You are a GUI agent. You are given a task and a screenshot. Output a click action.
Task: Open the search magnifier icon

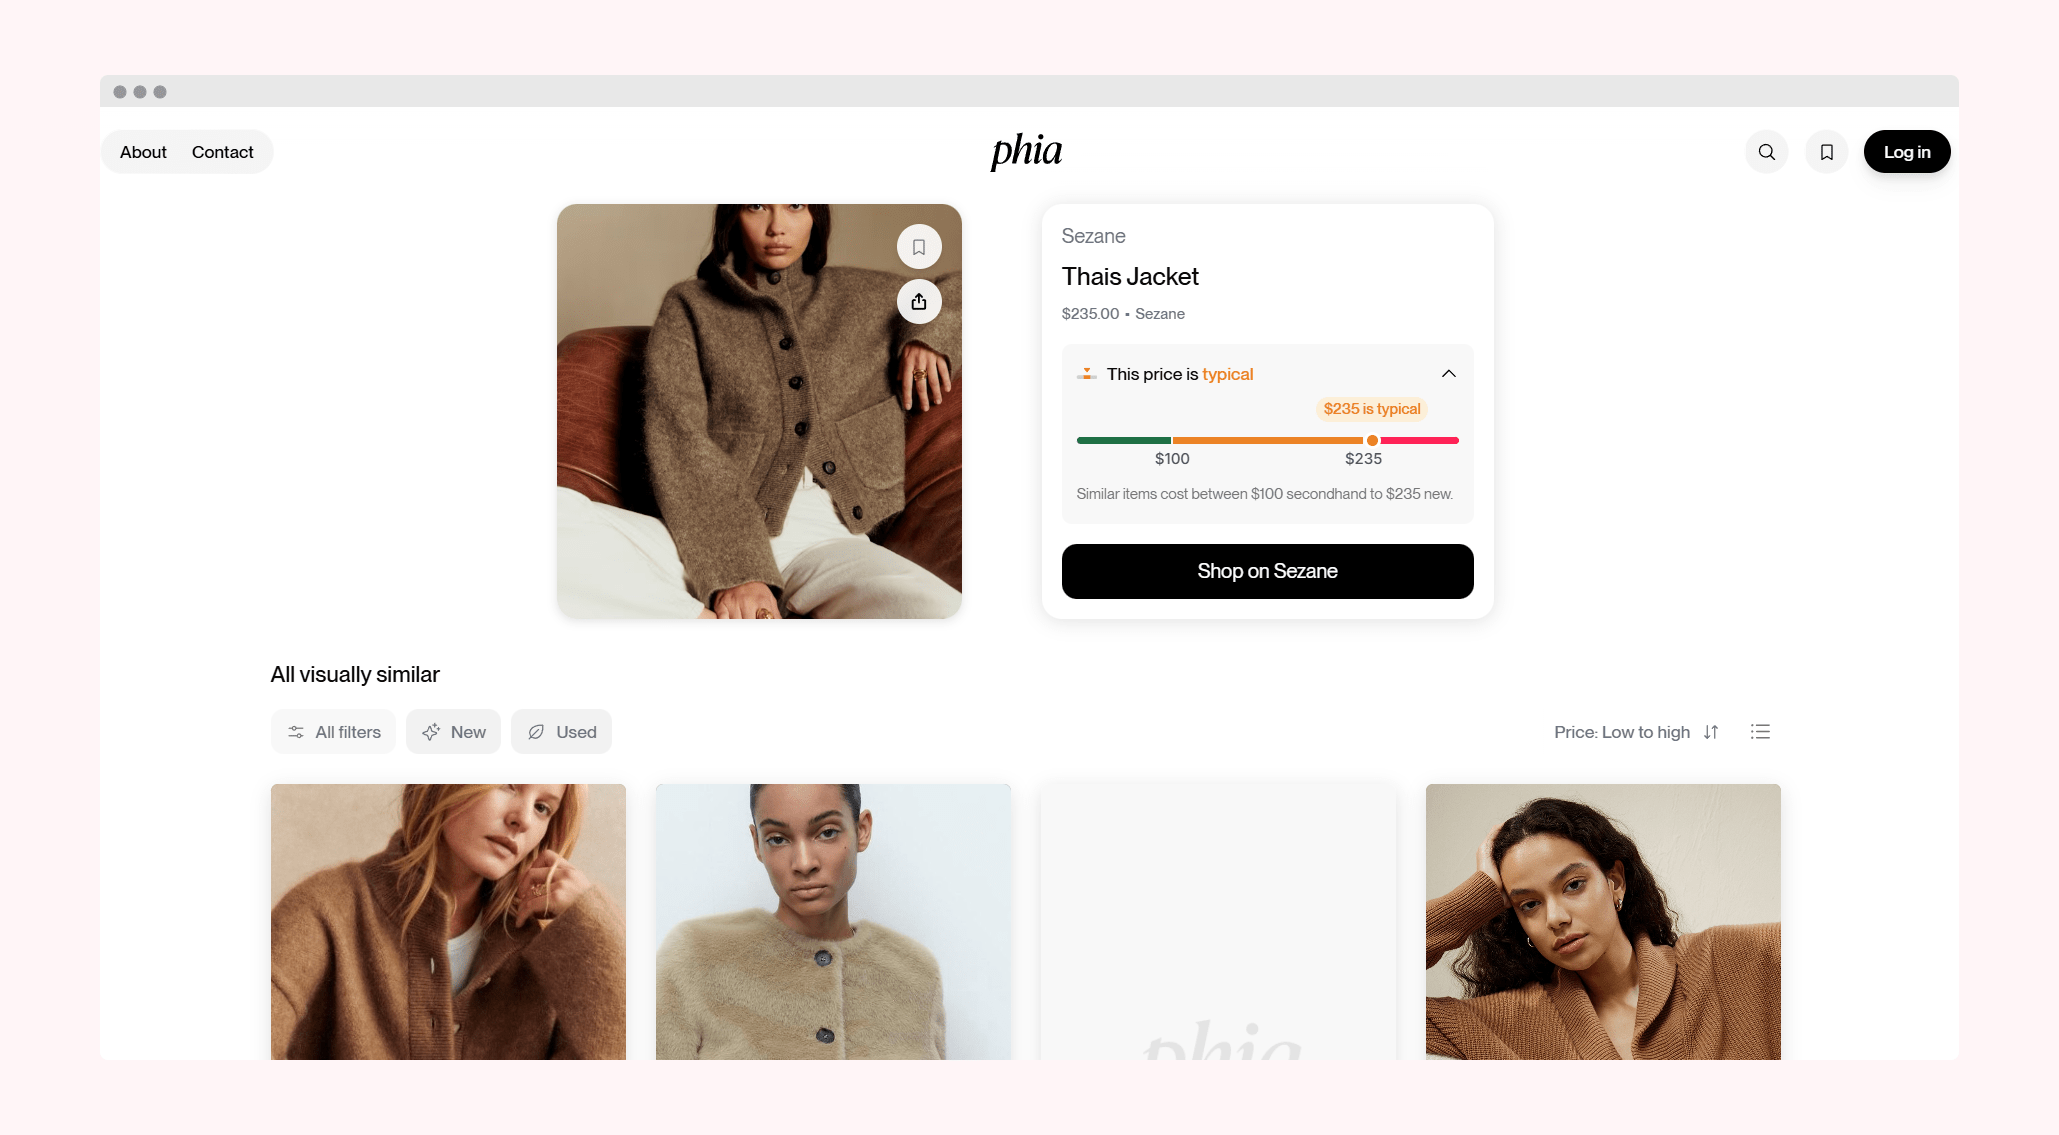(1767, 152)
